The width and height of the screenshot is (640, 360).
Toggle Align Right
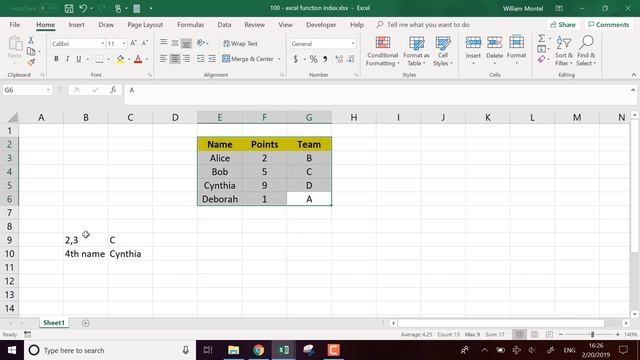tap(186, 59)
